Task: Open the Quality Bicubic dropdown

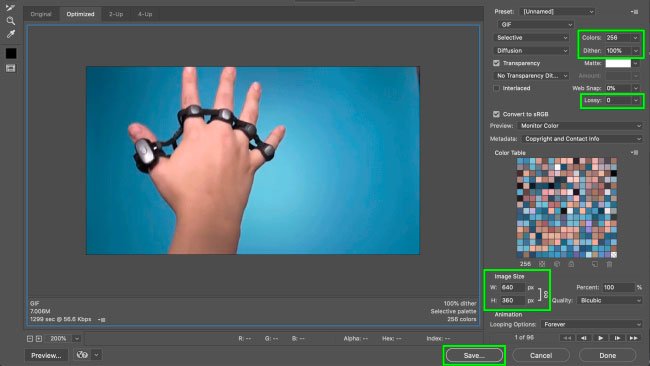Action: 609,300
